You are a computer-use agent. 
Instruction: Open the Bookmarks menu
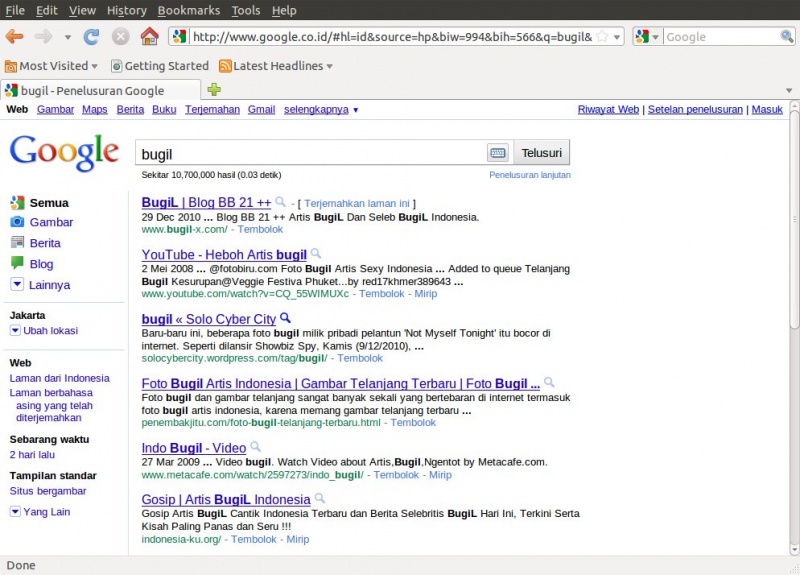coord(188,10)
